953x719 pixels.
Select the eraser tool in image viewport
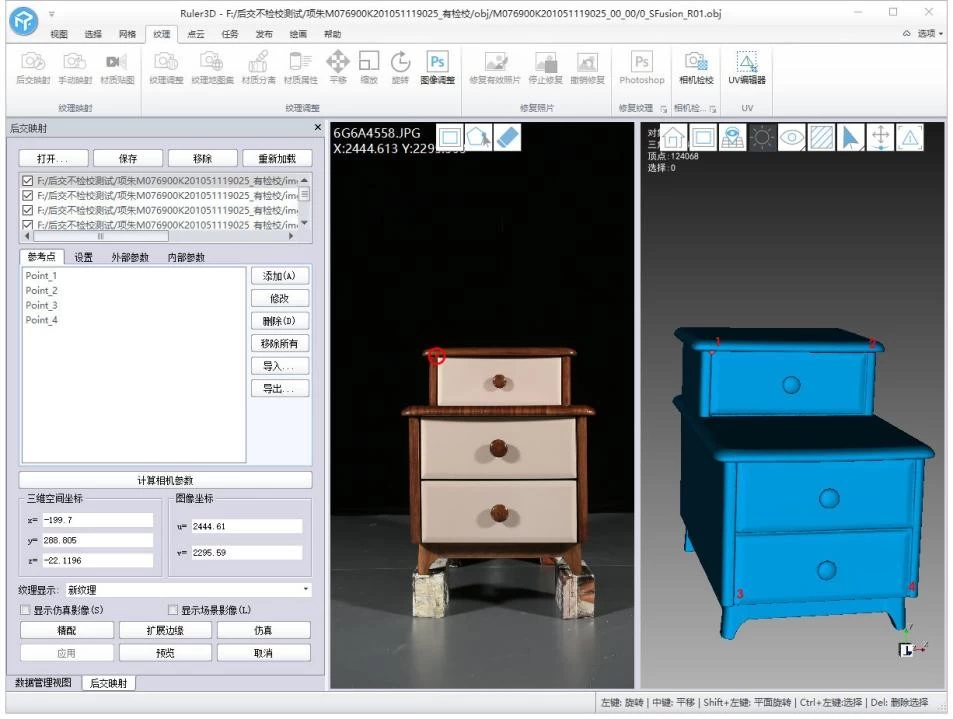[508, 137]
